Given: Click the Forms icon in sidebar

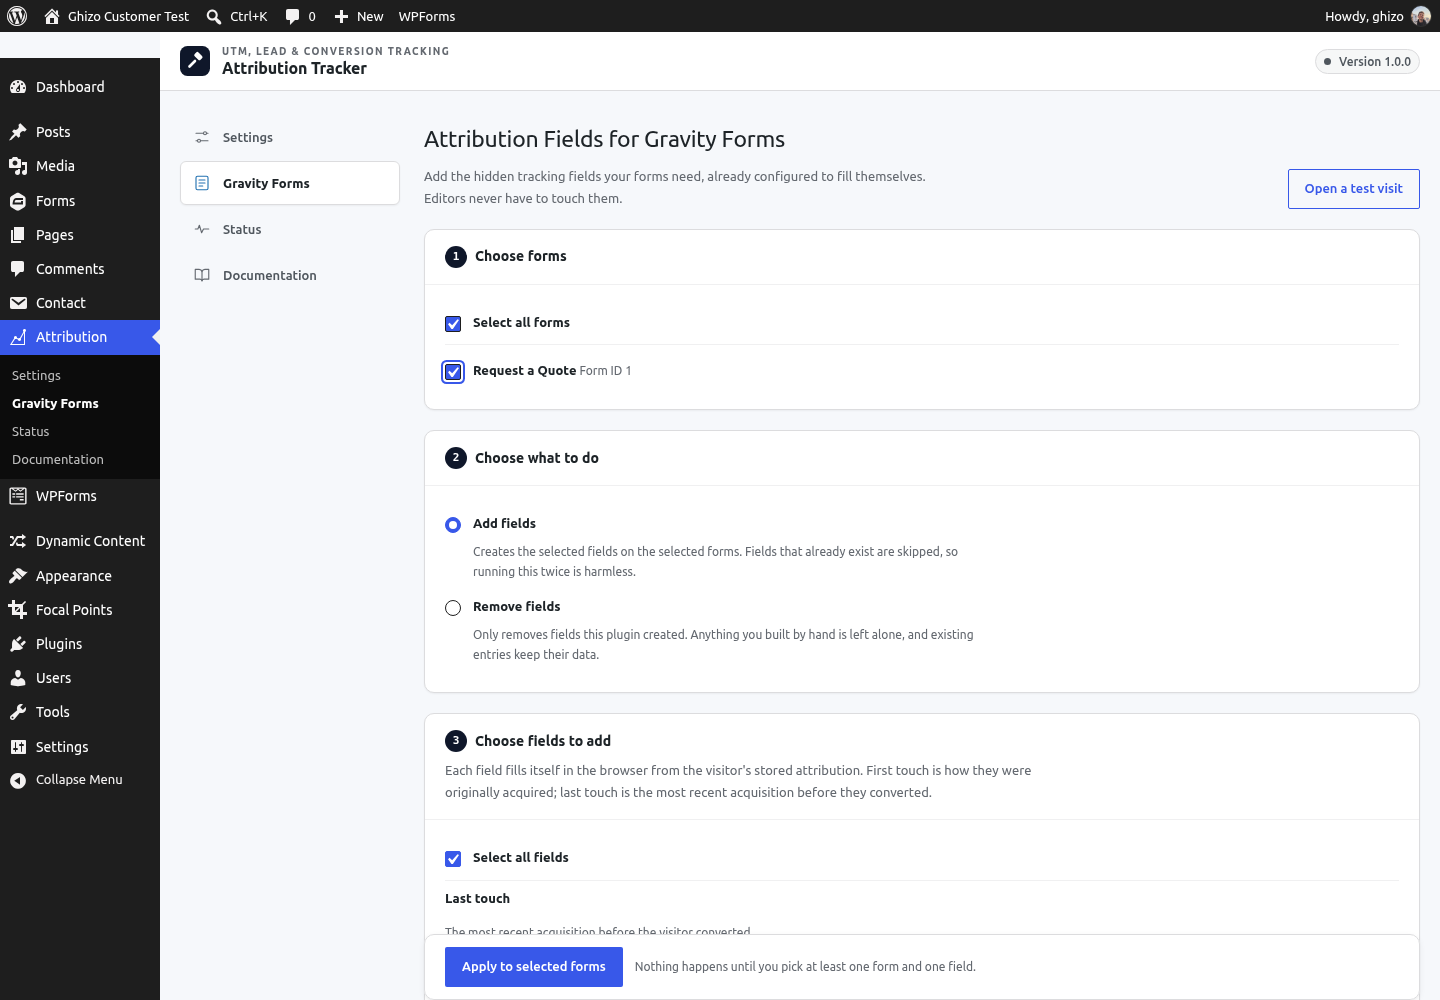Looking at the screenshot, I should 18,201.
